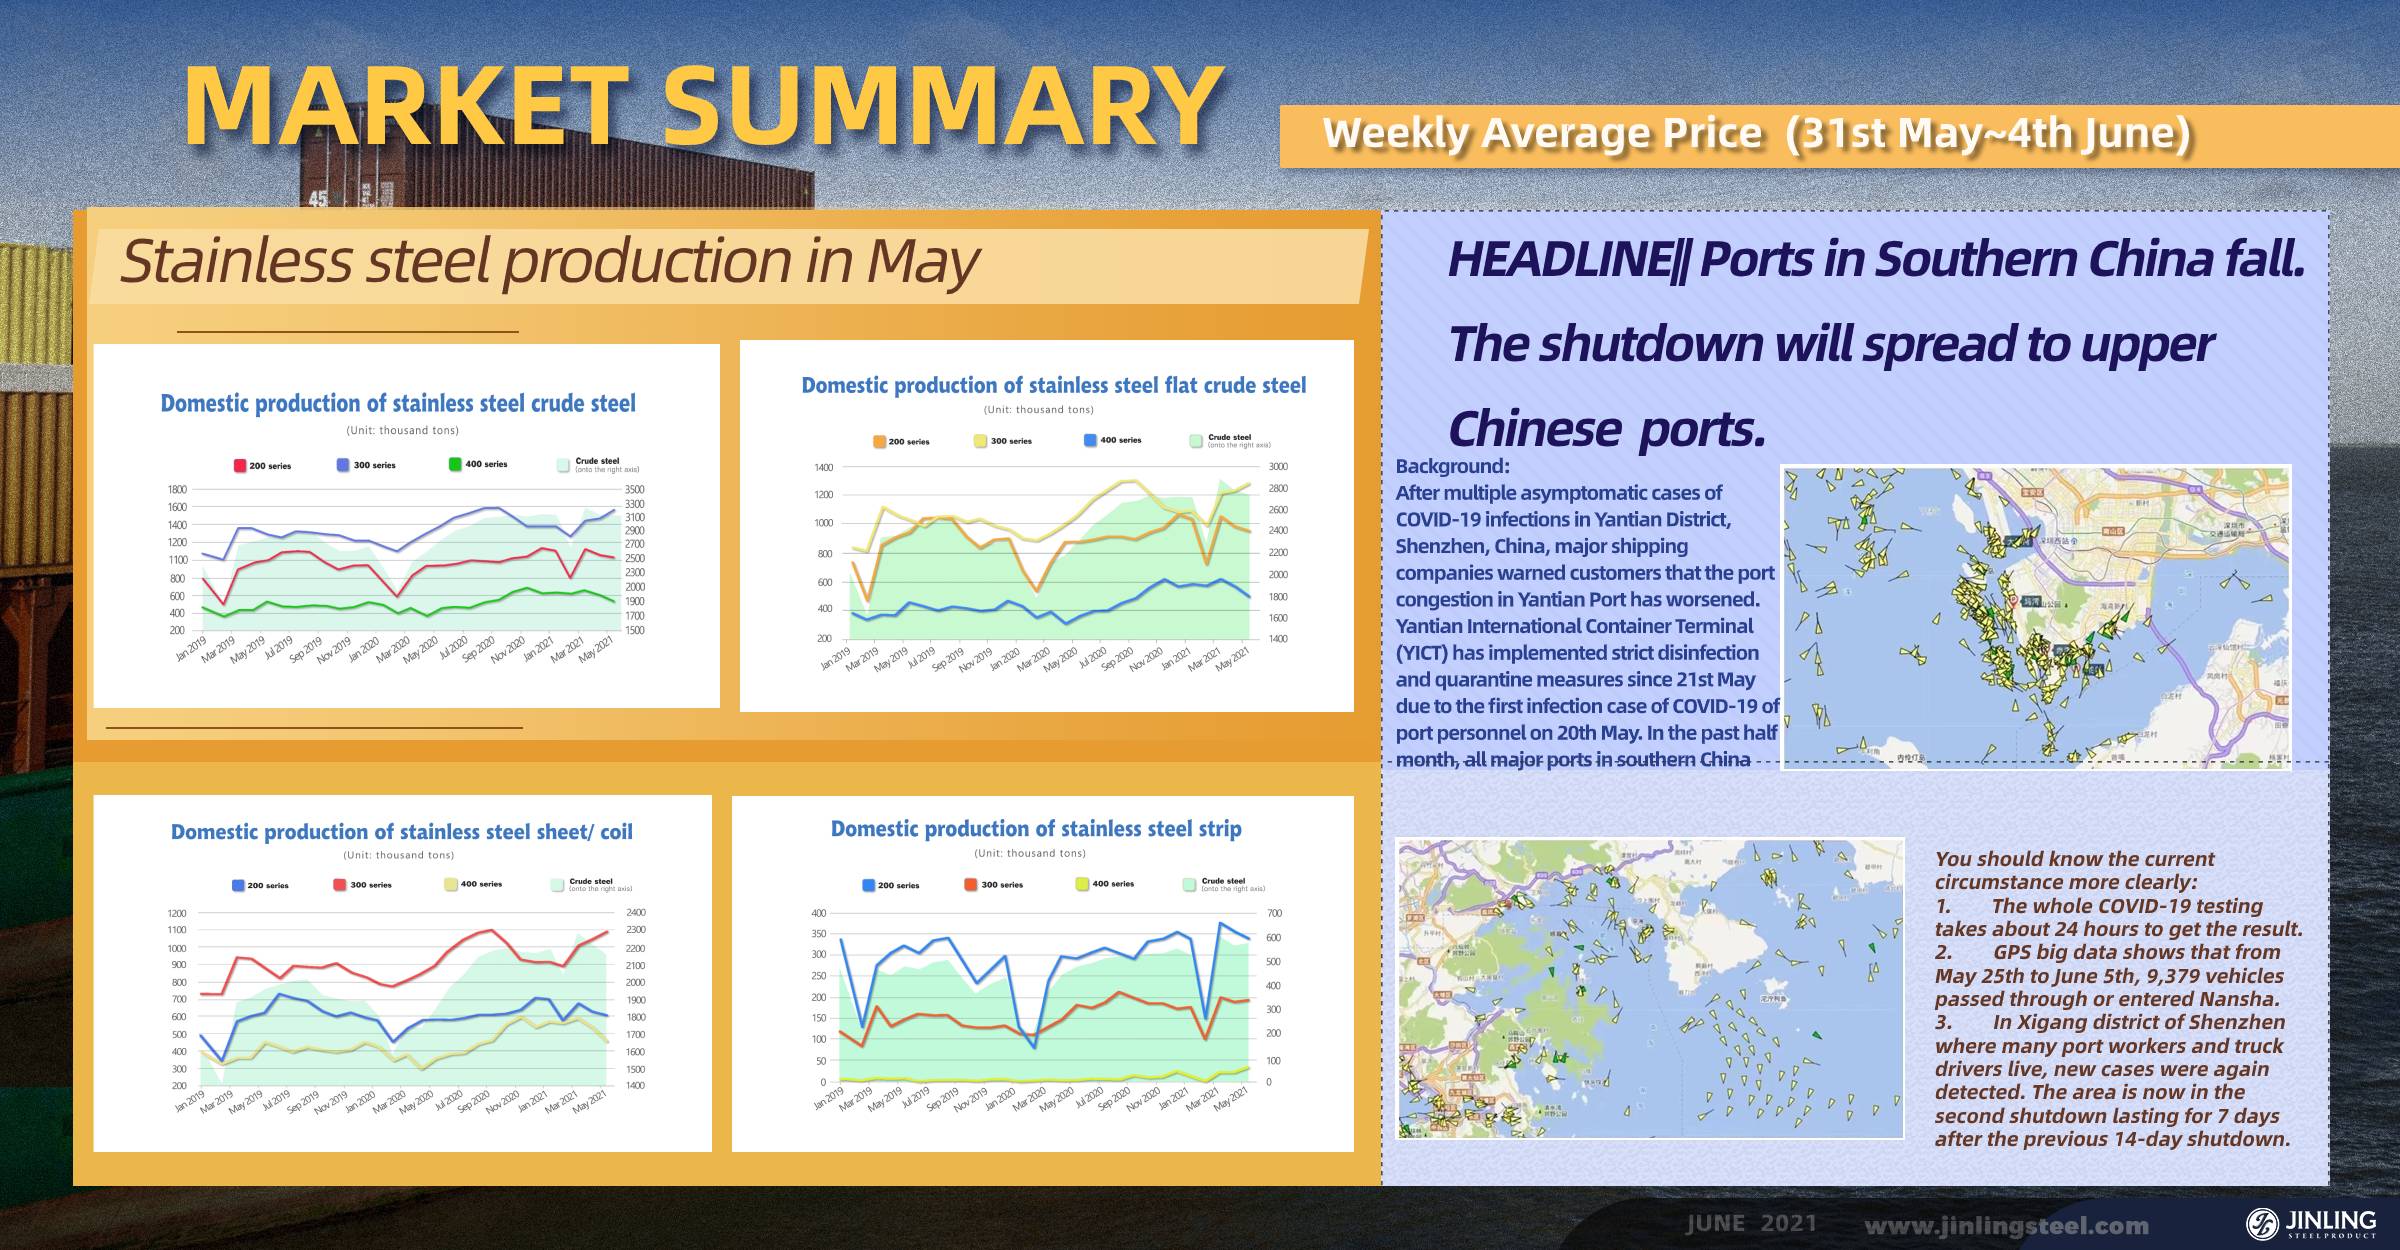Click the Crude steel legend swatch in sheet/coil chart
The height and width of the screenshot is (1250, 2400).
click(557, 885)
